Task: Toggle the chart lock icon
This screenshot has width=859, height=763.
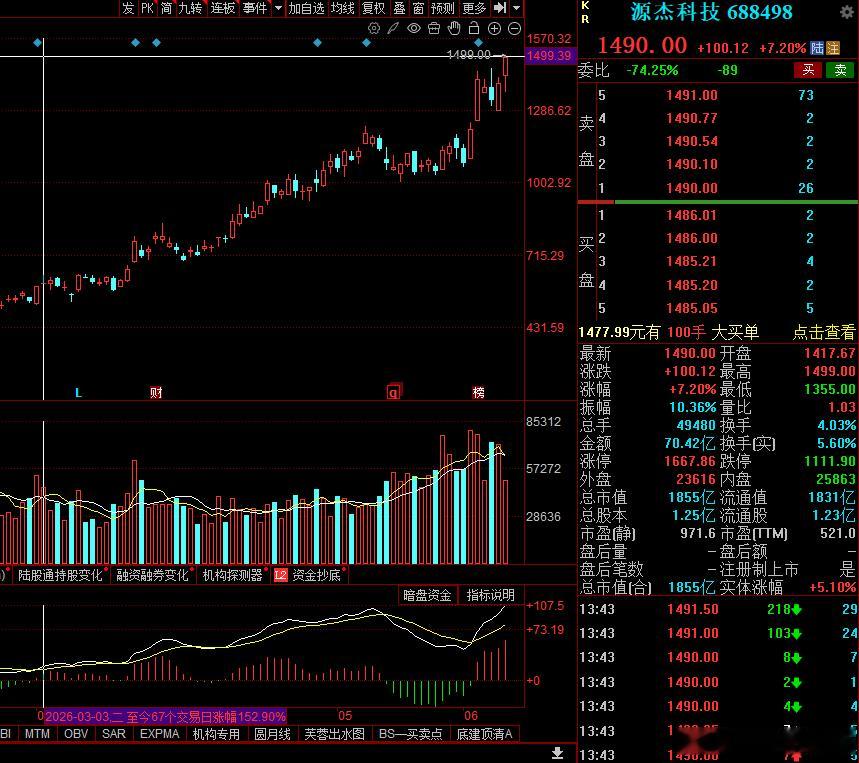Action: click(x=474, y=28)
